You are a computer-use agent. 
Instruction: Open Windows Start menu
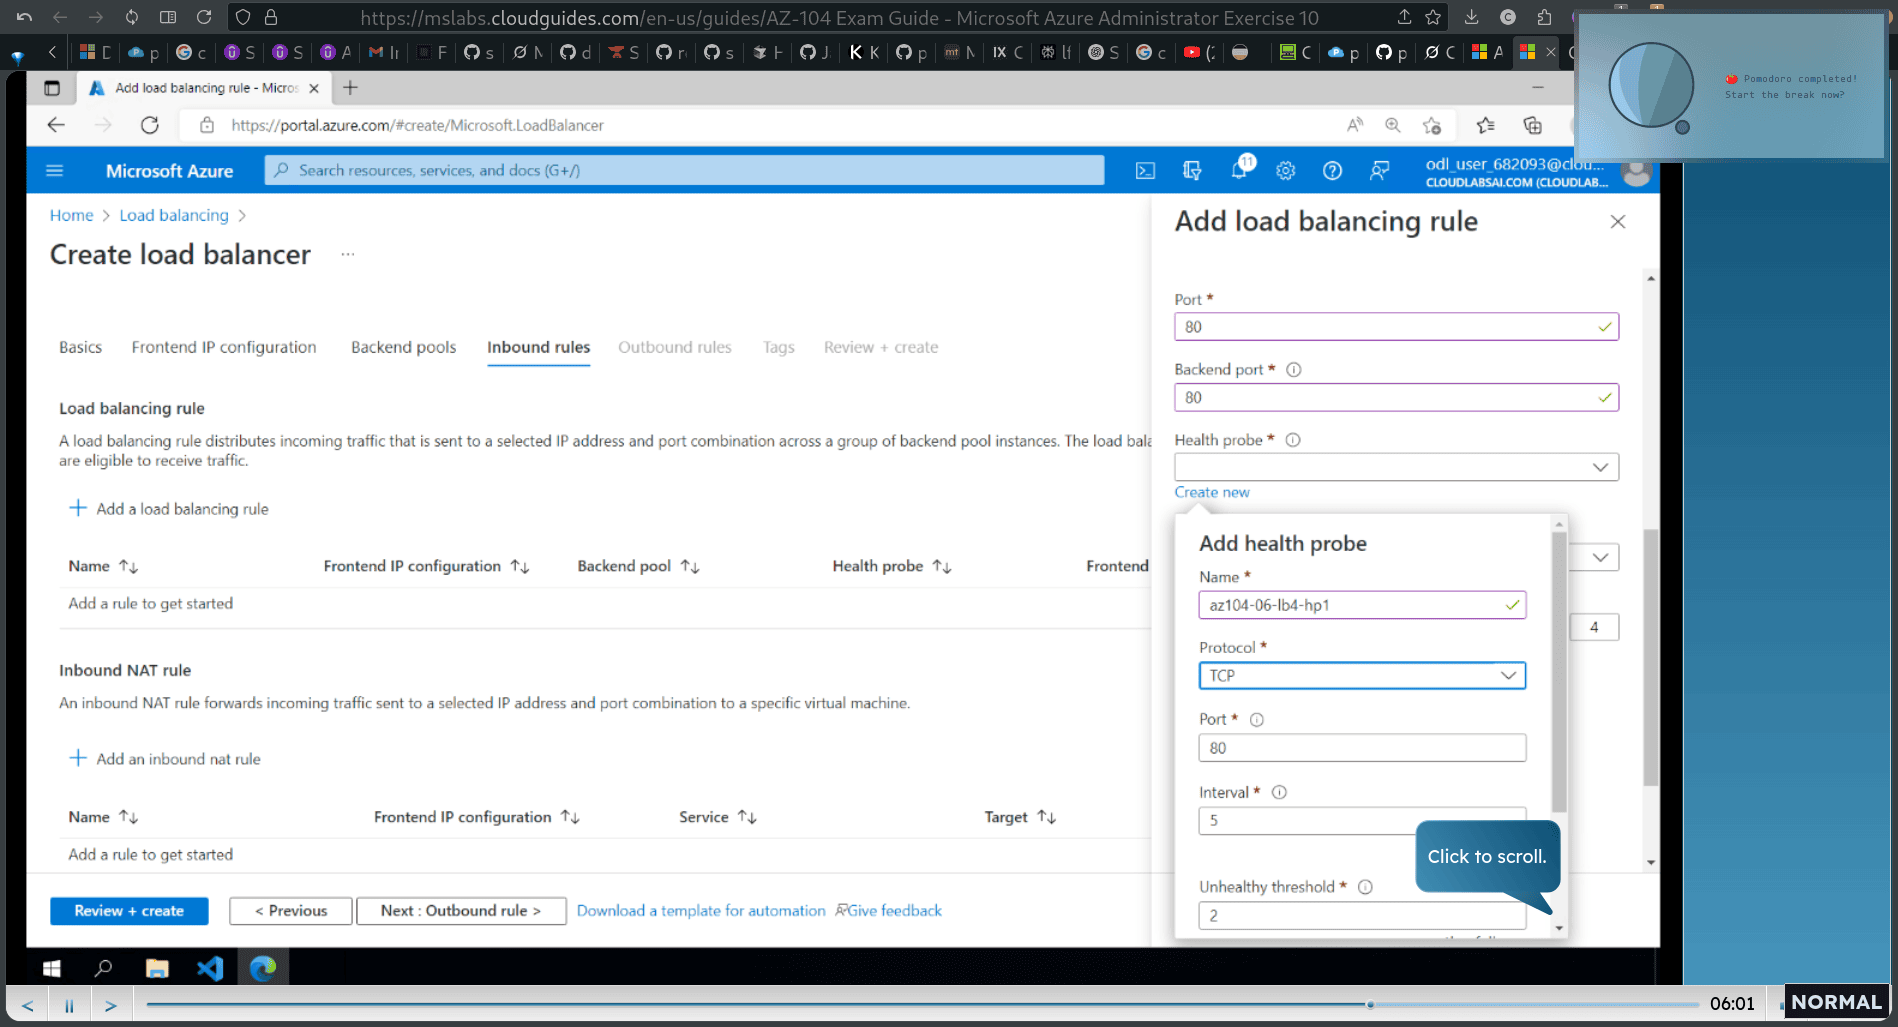pos(52,968)
